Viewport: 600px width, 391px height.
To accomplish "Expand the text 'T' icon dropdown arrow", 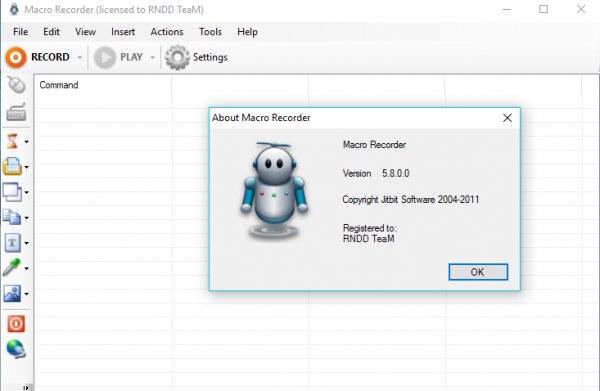I will tap(26, 243).
